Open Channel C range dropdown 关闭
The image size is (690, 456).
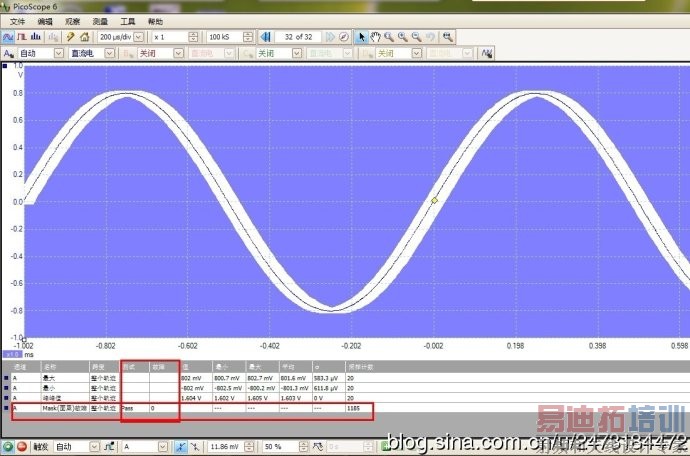297,53
